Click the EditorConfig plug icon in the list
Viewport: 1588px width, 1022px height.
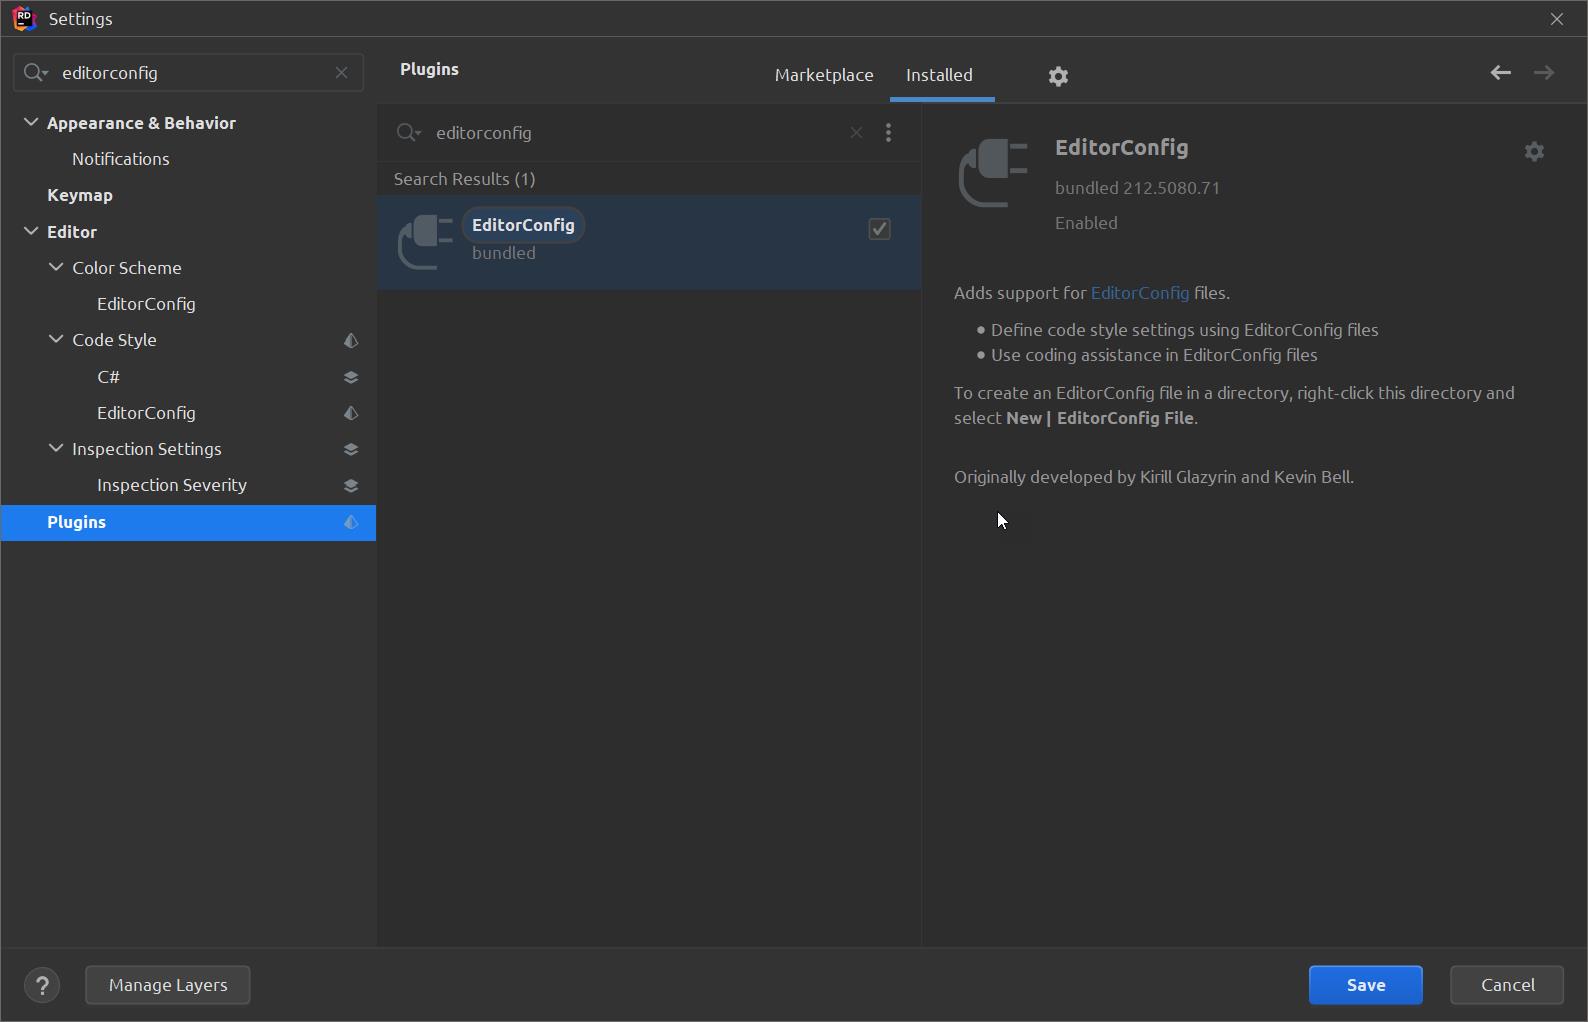point(425,242)
